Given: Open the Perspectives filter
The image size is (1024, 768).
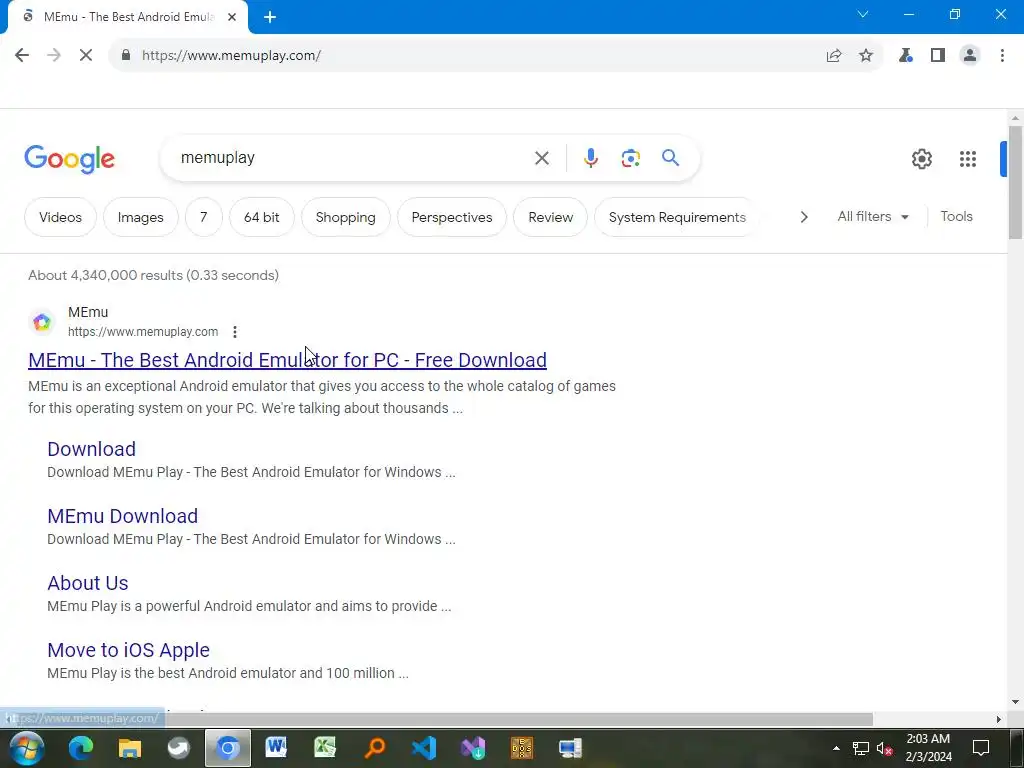Looking at the screenshot, I should coord(452,217).
